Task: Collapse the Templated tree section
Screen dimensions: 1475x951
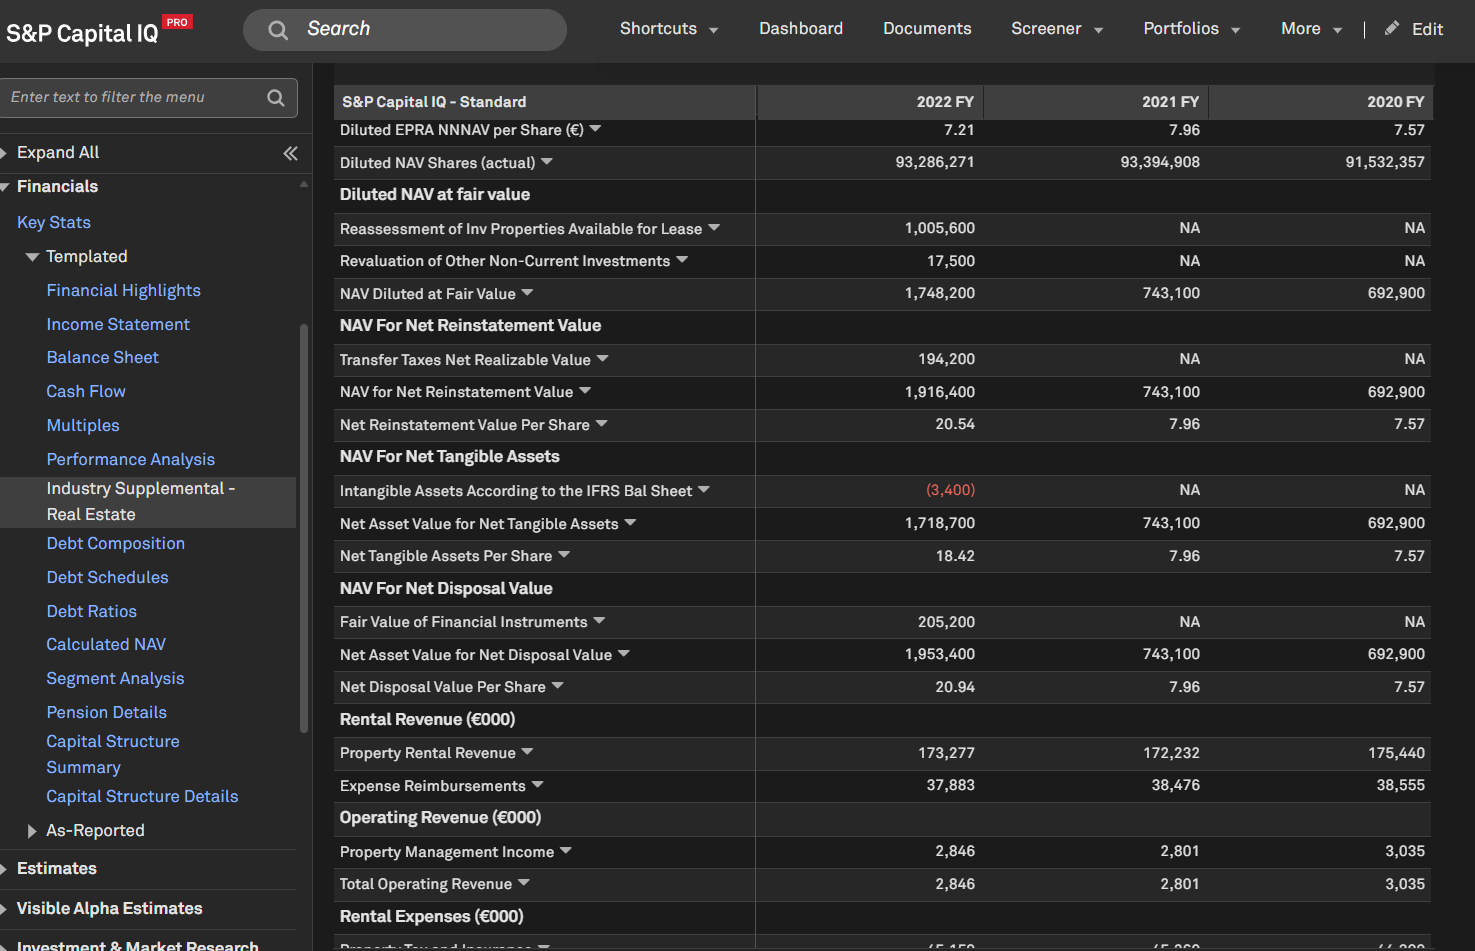Action: pos(32,257)
